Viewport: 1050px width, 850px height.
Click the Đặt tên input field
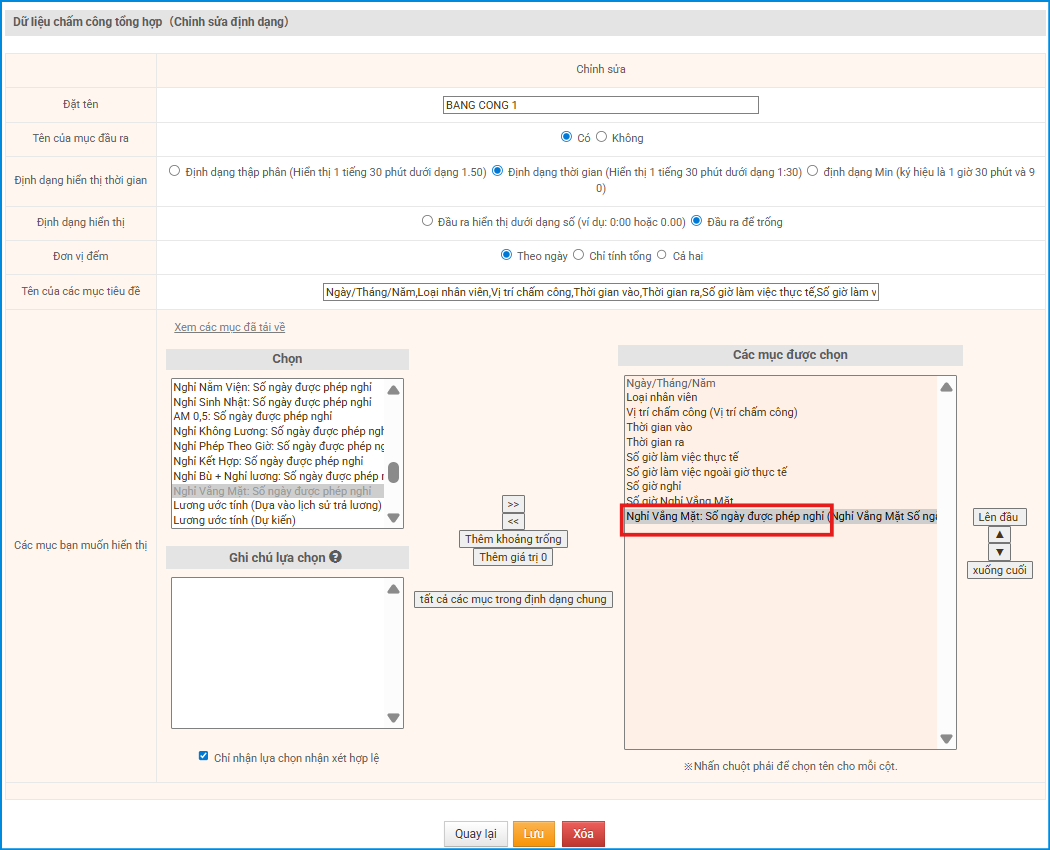click(600, 105)
